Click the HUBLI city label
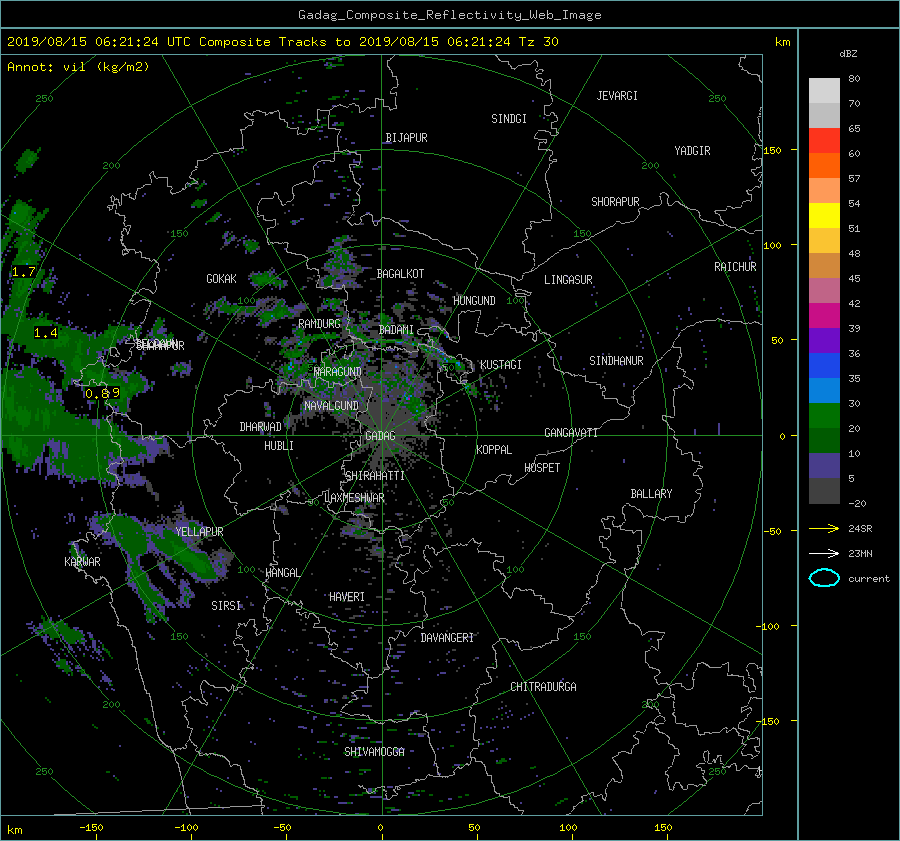This screenshot has width=900, height=841. coord(278,446)
